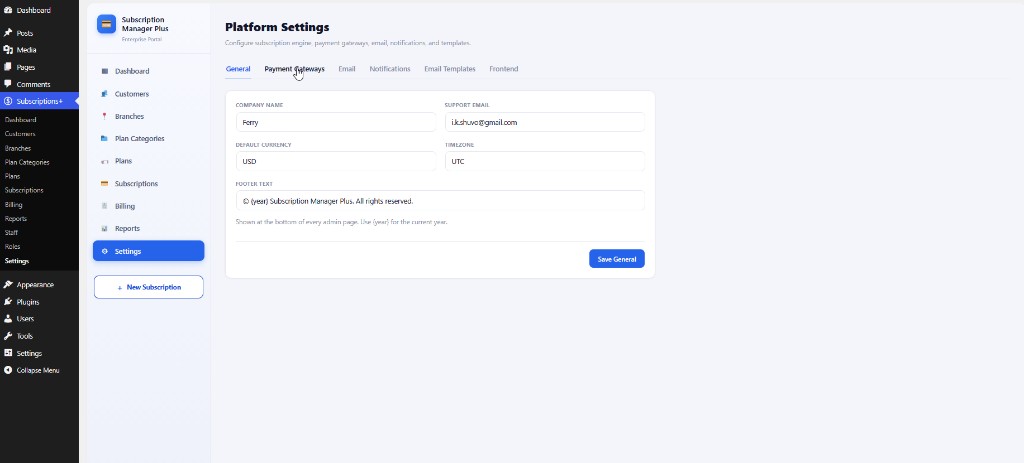
Task: Open Settings in Subscriptions+ submenu
Action: pos(17,261)
